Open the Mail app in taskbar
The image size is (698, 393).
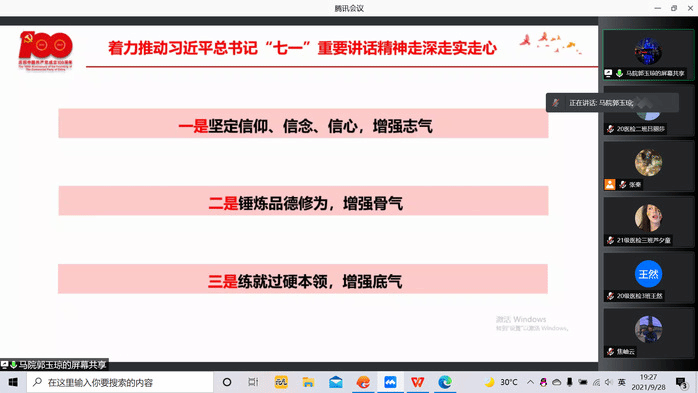336,382
